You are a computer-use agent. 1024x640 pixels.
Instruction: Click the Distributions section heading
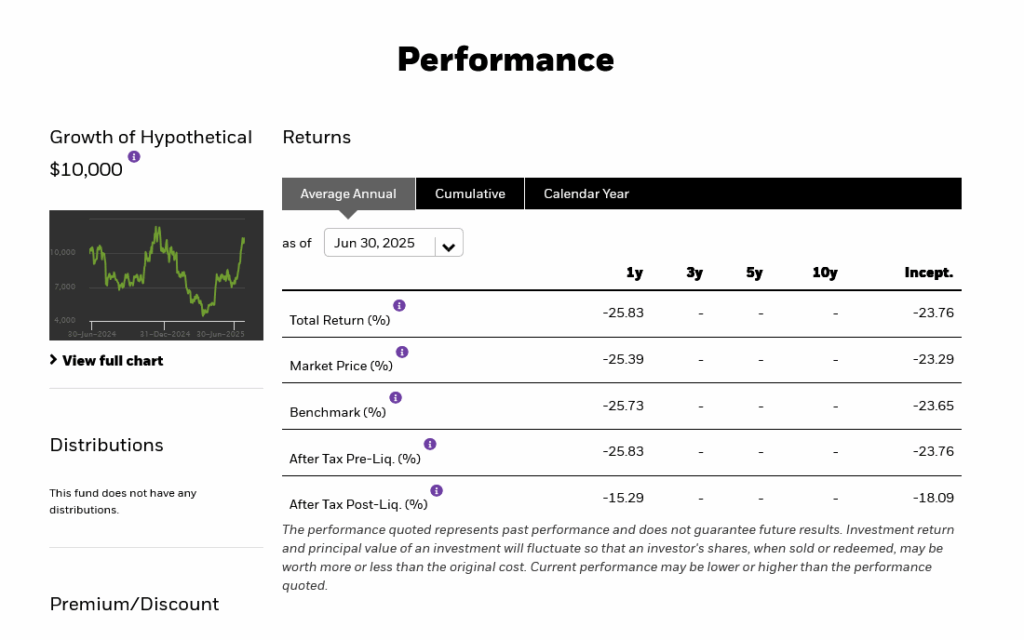click(x=106, y=445)
